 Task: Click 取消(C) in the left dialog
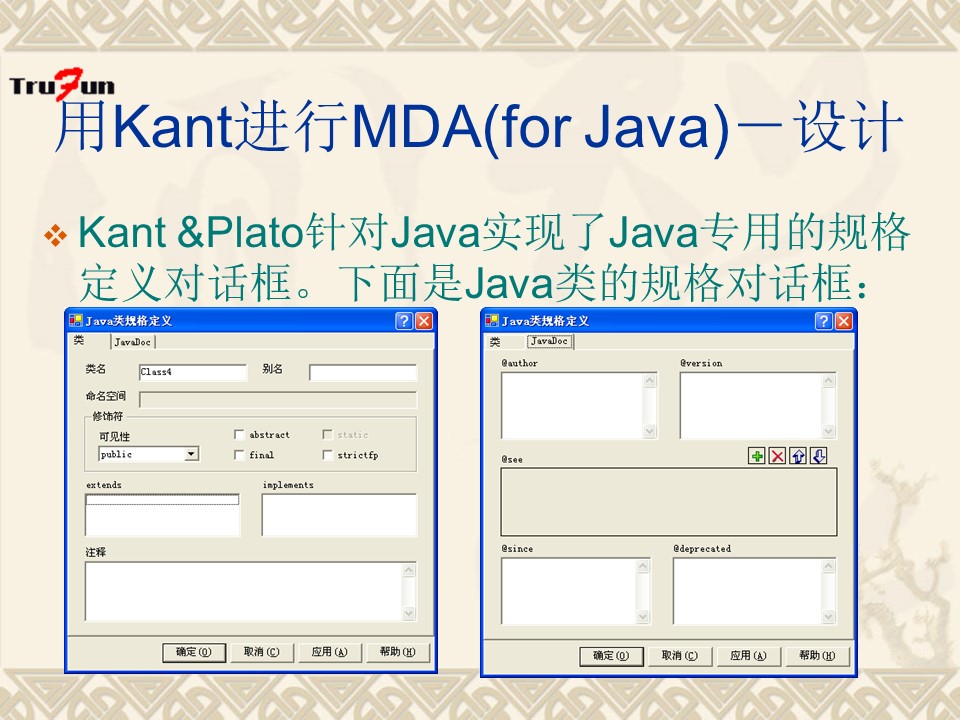(261, 652)
